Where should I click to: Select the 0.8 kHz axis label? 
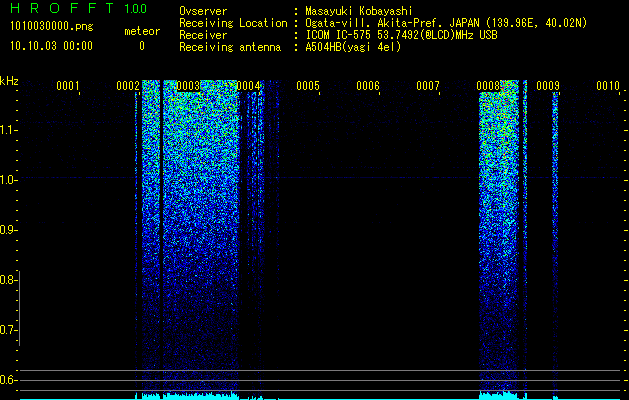pyautogui.click(x=7, y=280)
